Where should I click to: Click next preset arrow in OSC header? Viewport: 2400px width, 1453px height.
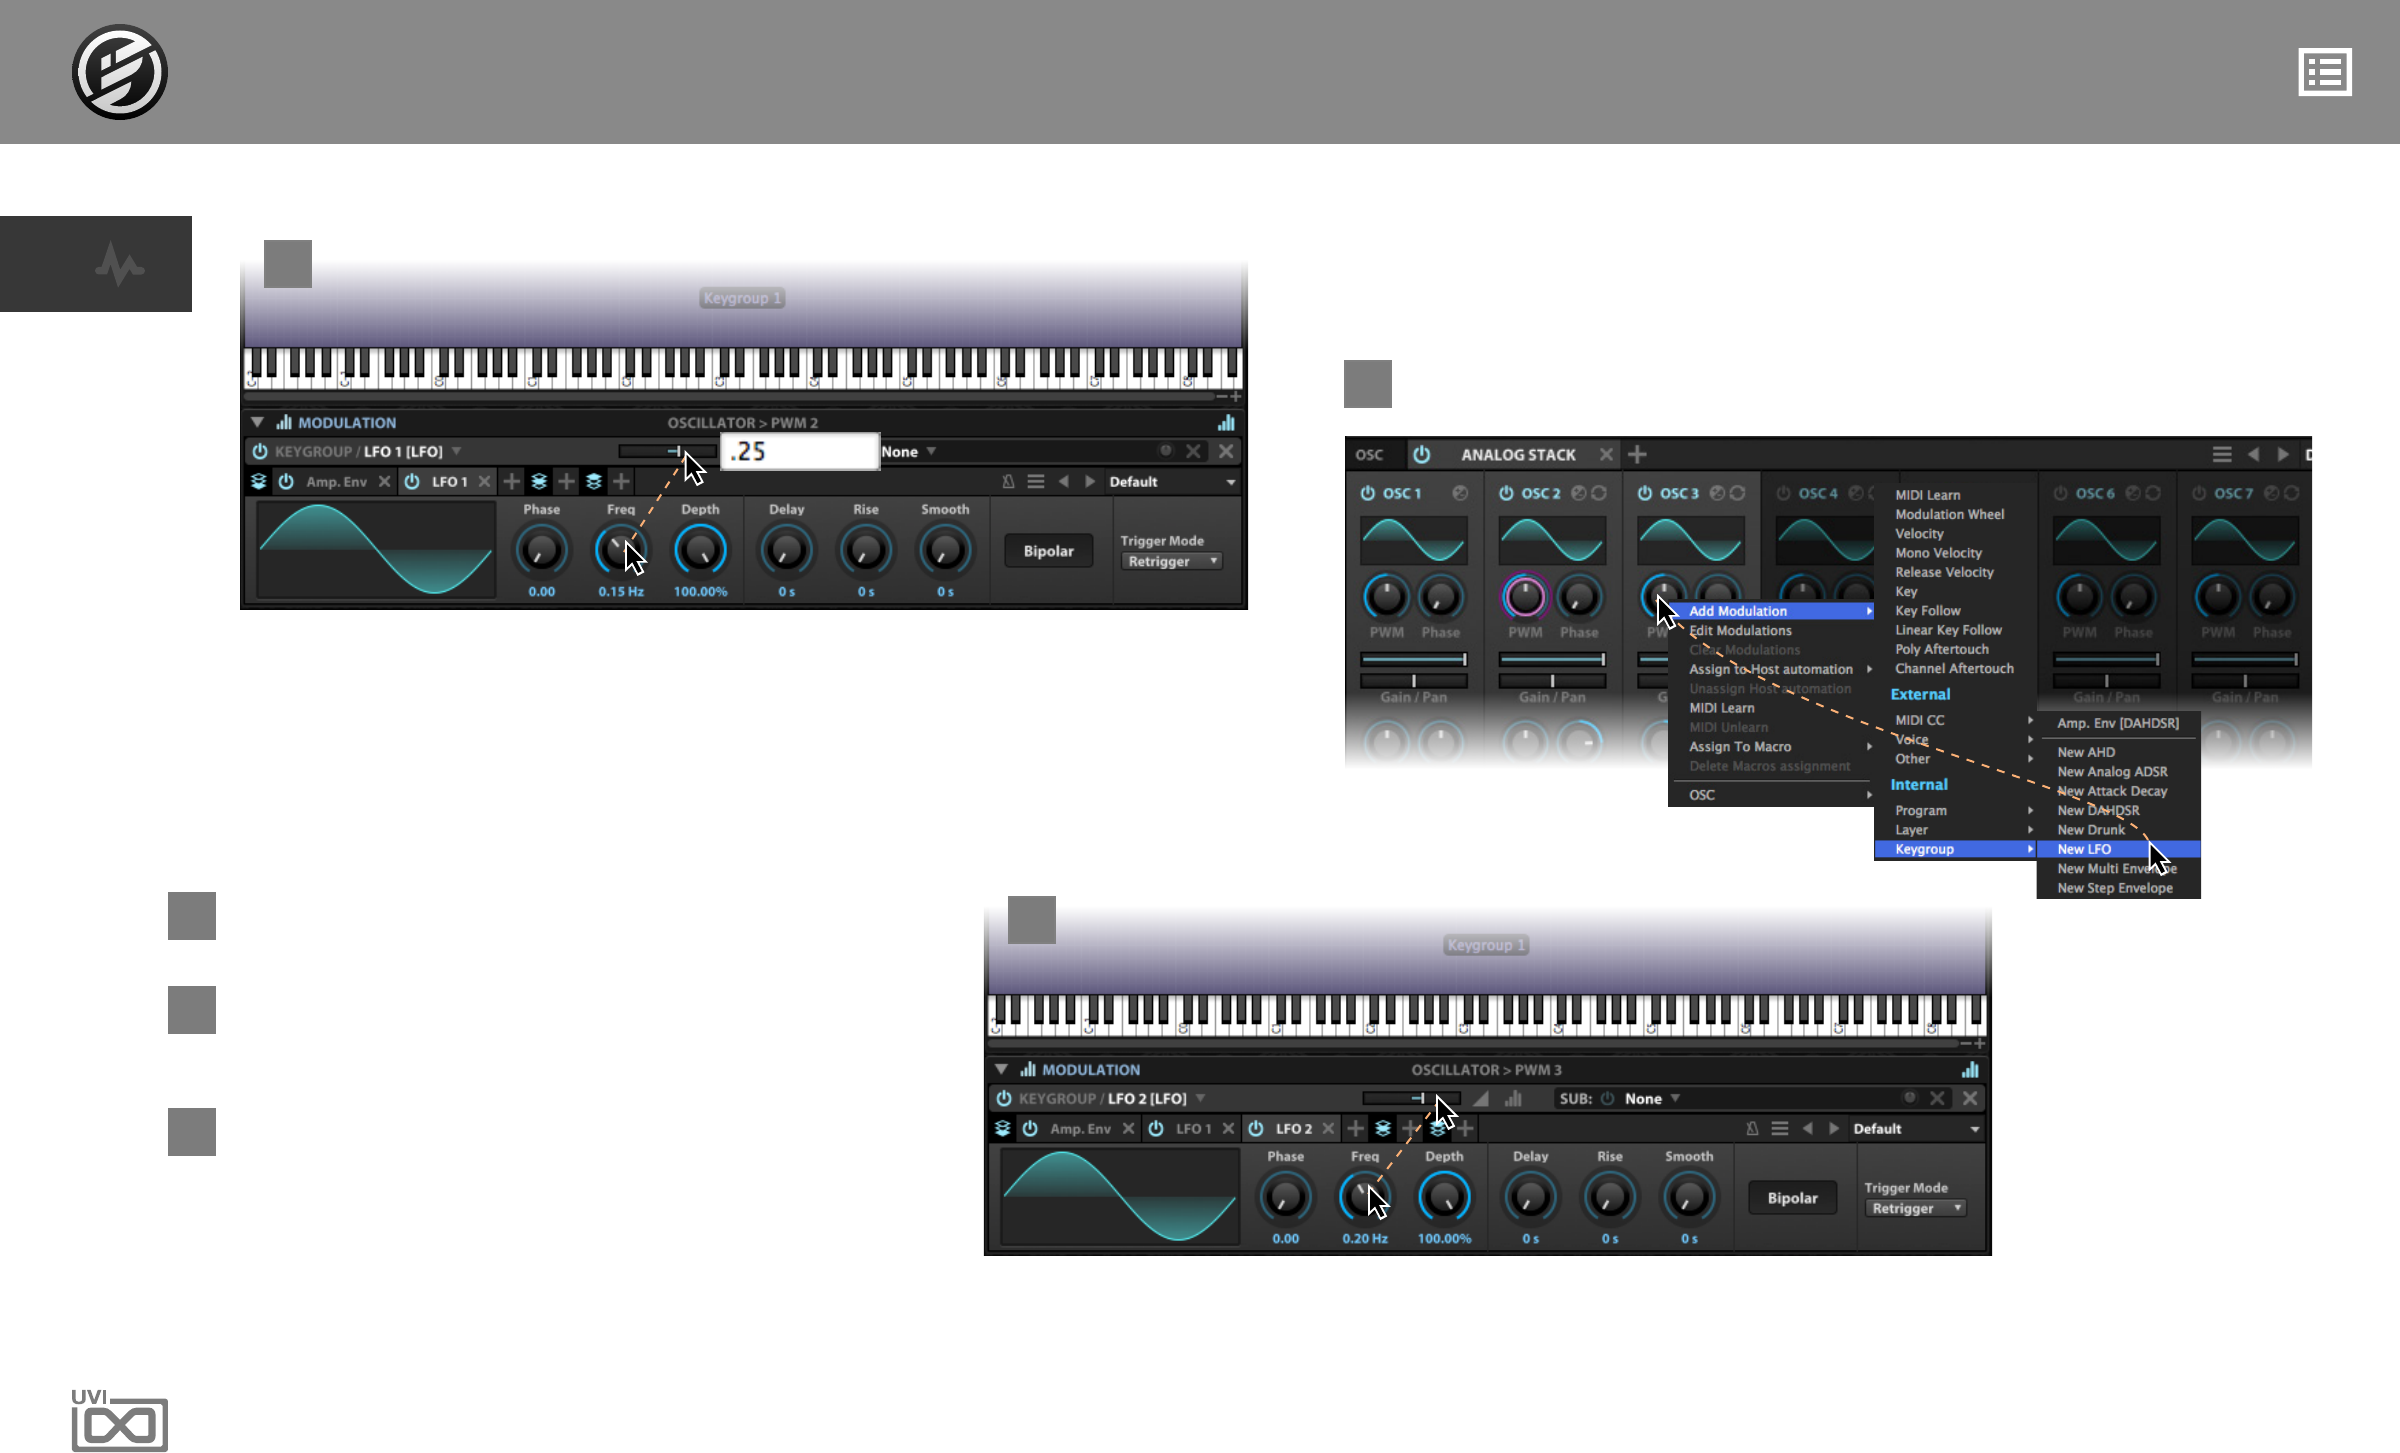[2283, 455]
